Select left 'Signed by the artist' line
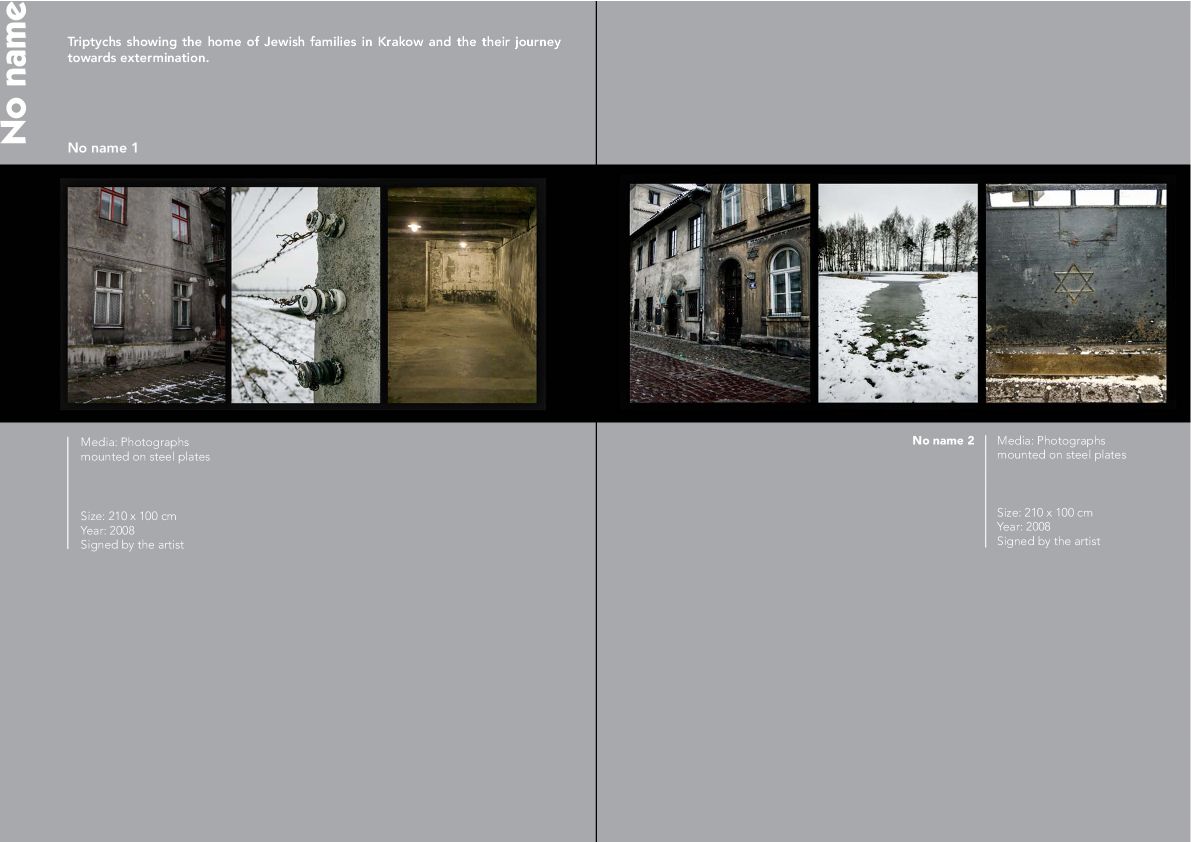 click(x=132, y=545)
